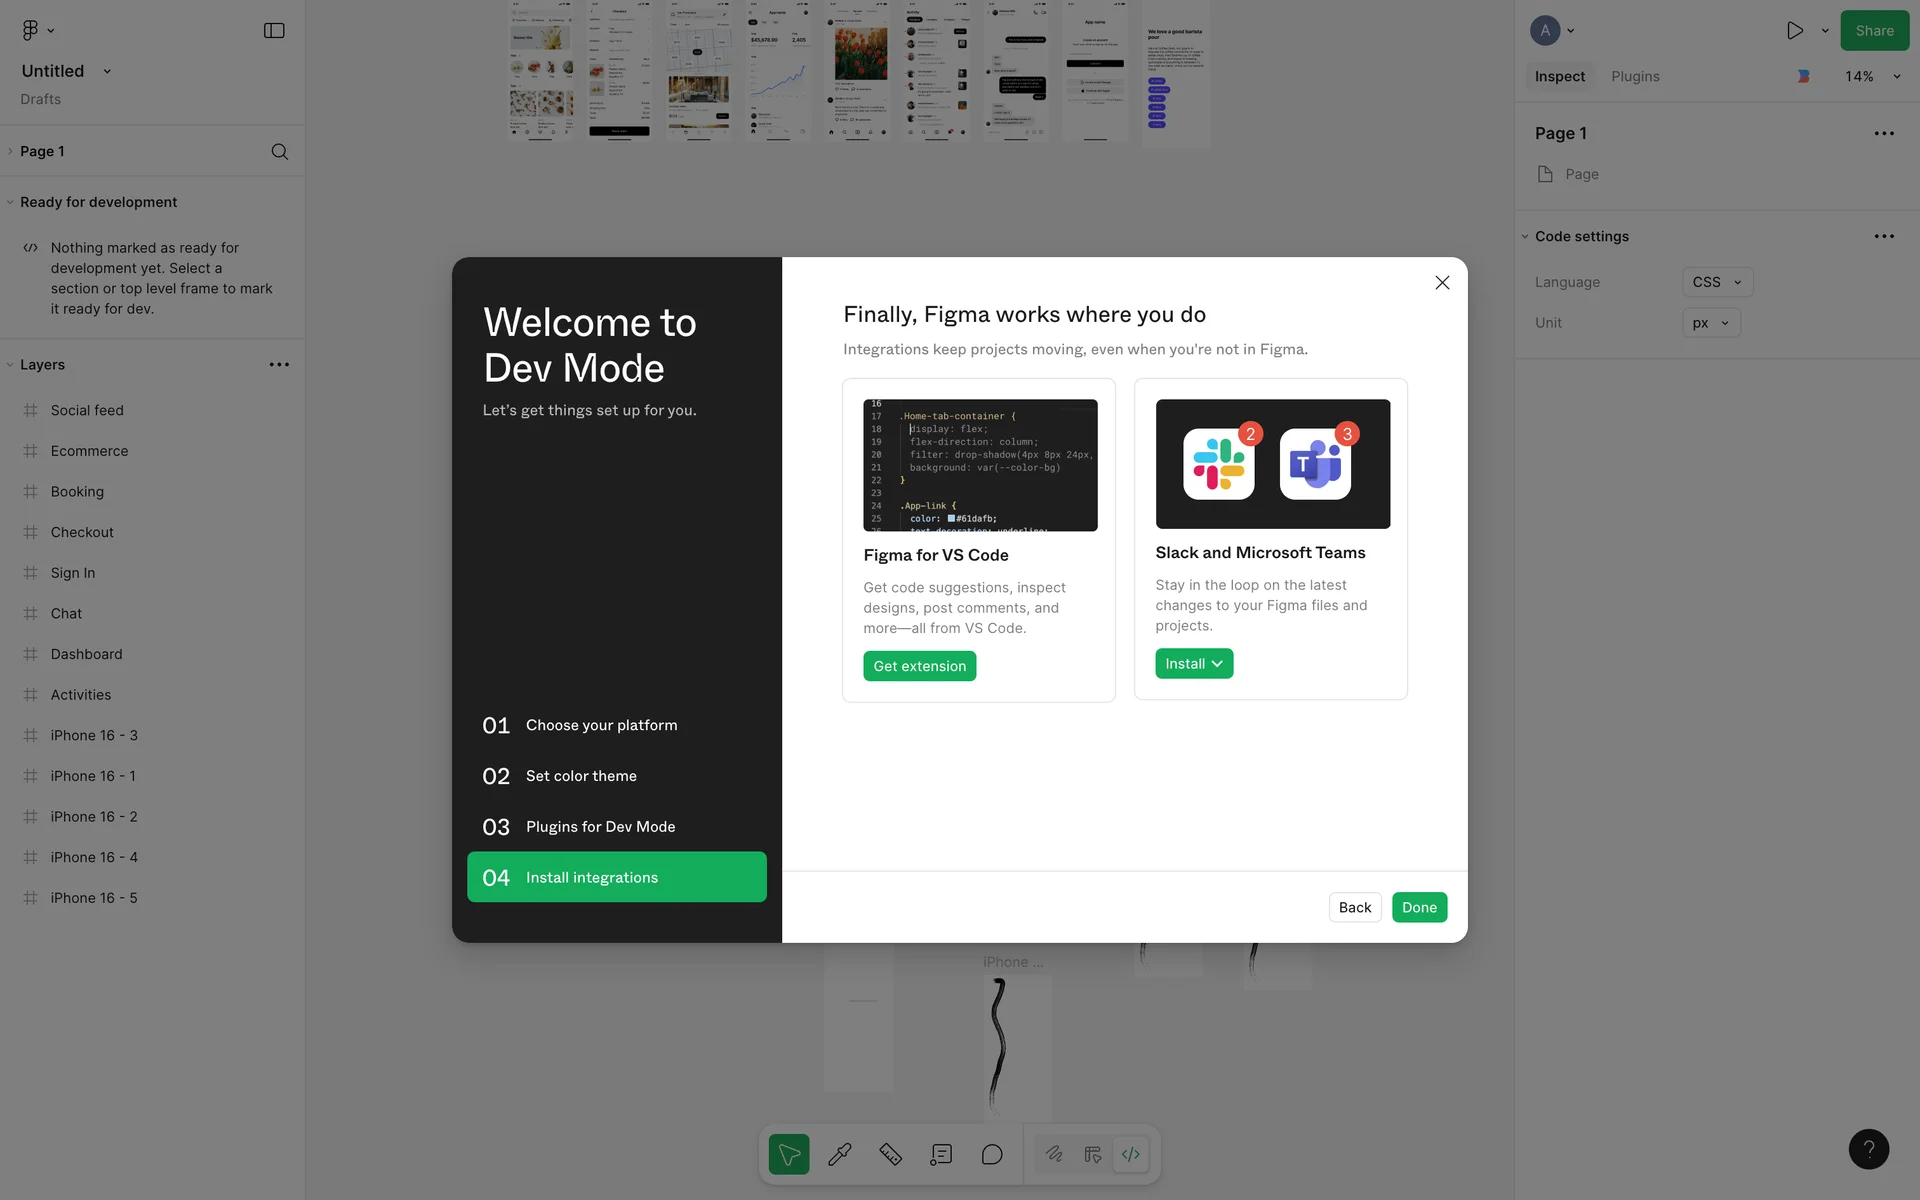Click the sidebar panel layout icon
The width and height of the screenshot is (1920, 1200).
[x=274, y=30]
